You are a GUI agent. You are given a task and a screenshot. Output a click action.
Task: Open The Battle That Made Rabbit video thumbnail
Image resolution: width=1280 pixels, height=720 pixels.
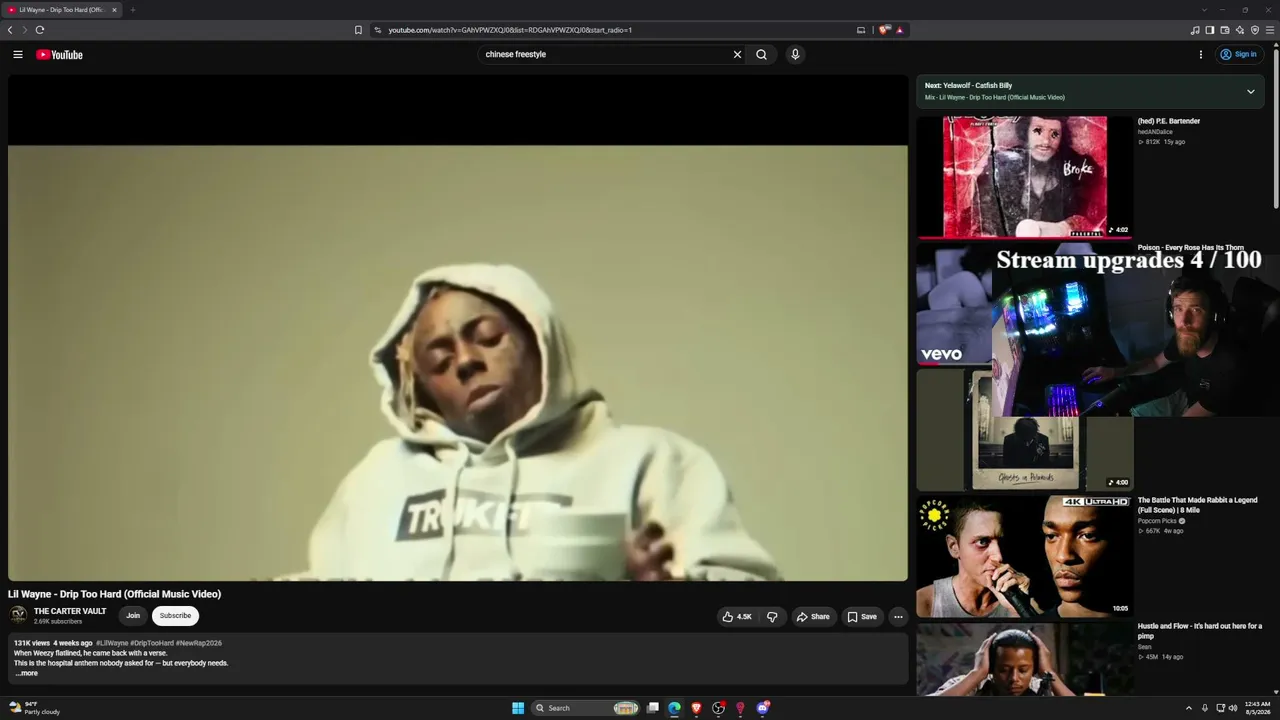[1025, 557]
